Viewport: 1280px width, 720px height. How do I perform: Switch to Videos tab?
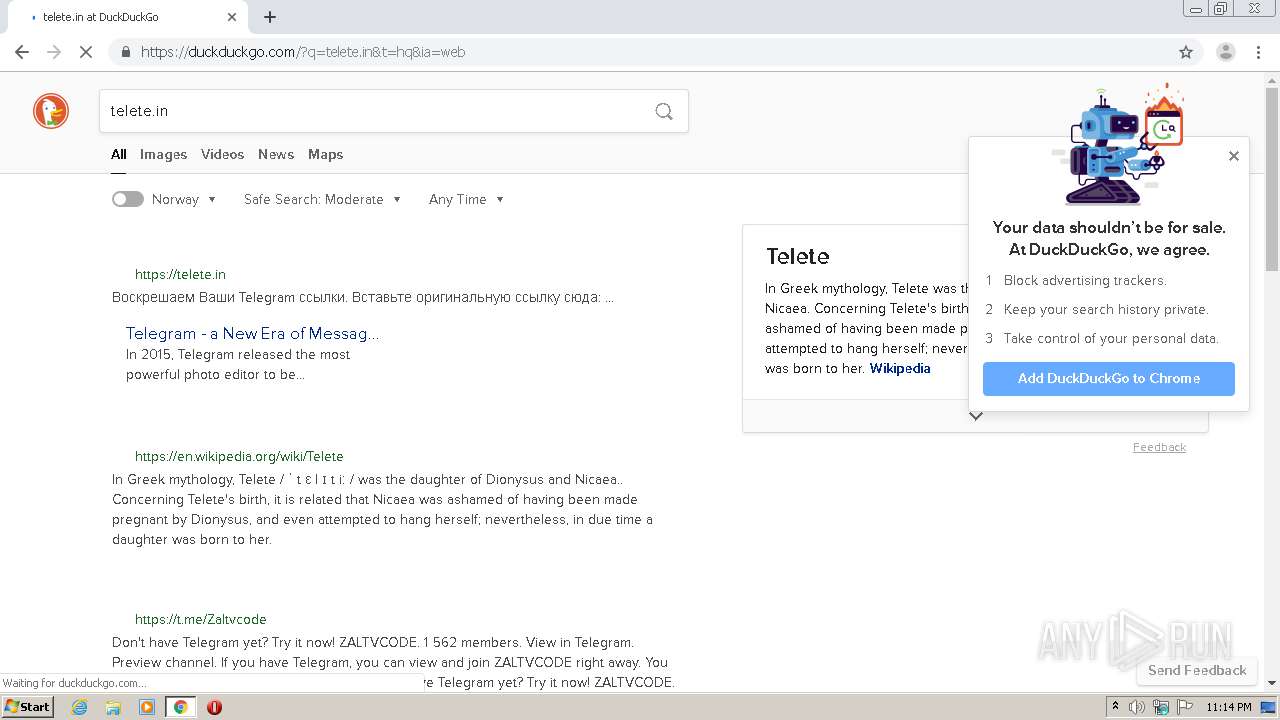tap(222, 154)
